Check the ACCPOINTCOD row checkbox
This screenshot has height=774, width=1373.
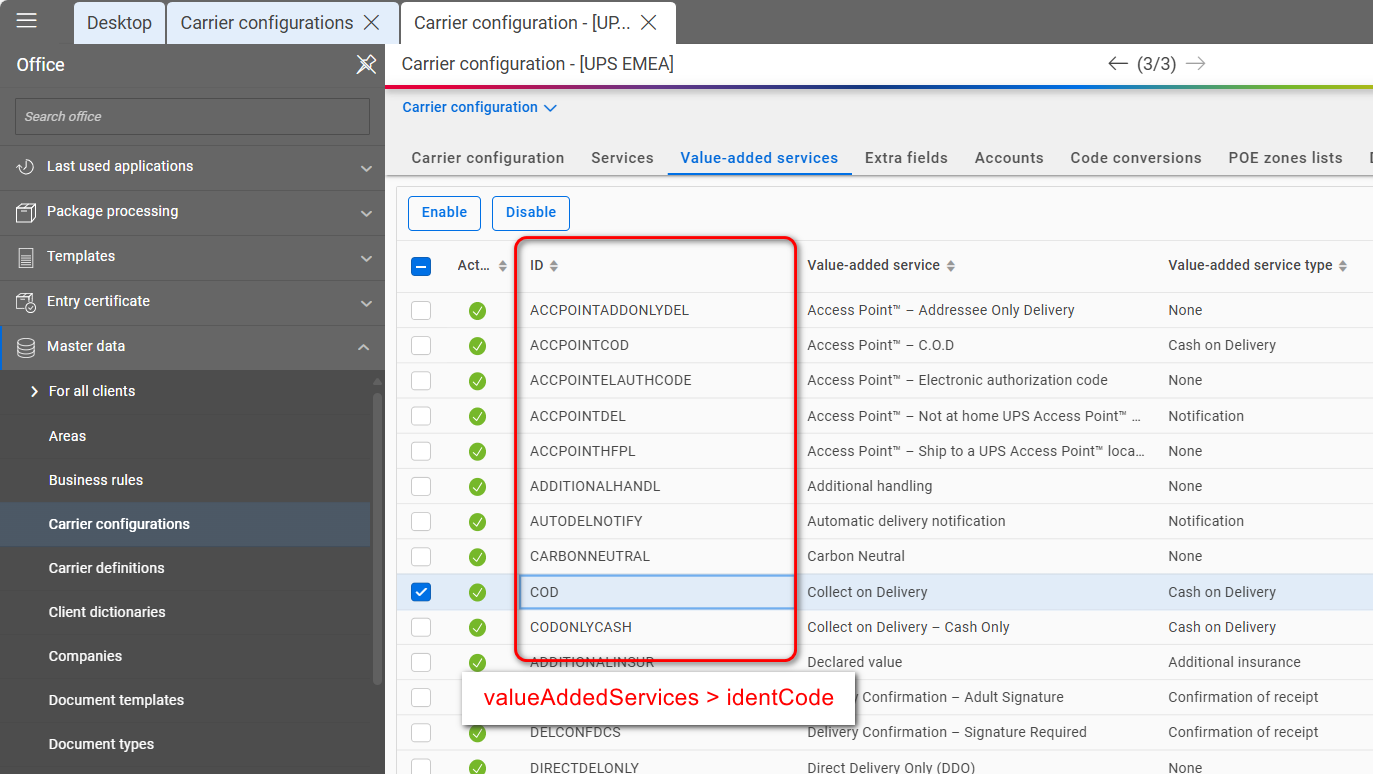421,345
